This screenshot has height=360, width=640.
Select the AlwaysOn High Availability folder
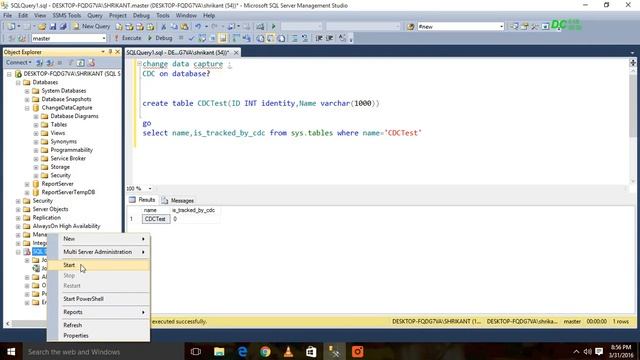coord(66,226)
